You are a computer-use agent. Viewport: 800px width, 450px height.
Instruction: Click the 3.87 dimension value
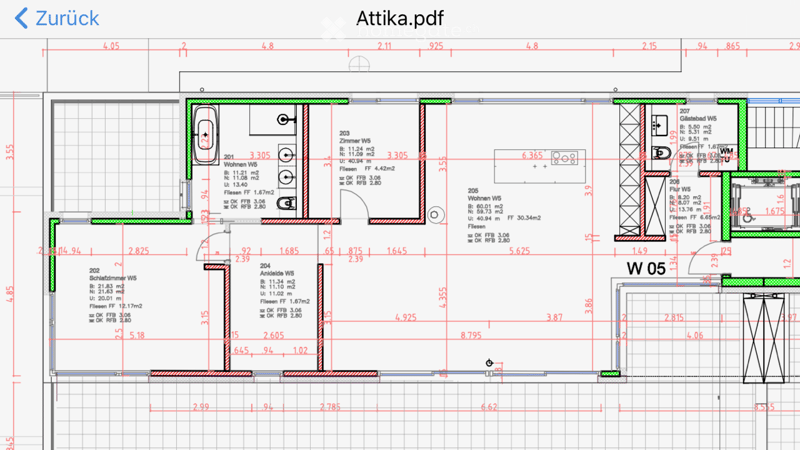click(554, 318)
